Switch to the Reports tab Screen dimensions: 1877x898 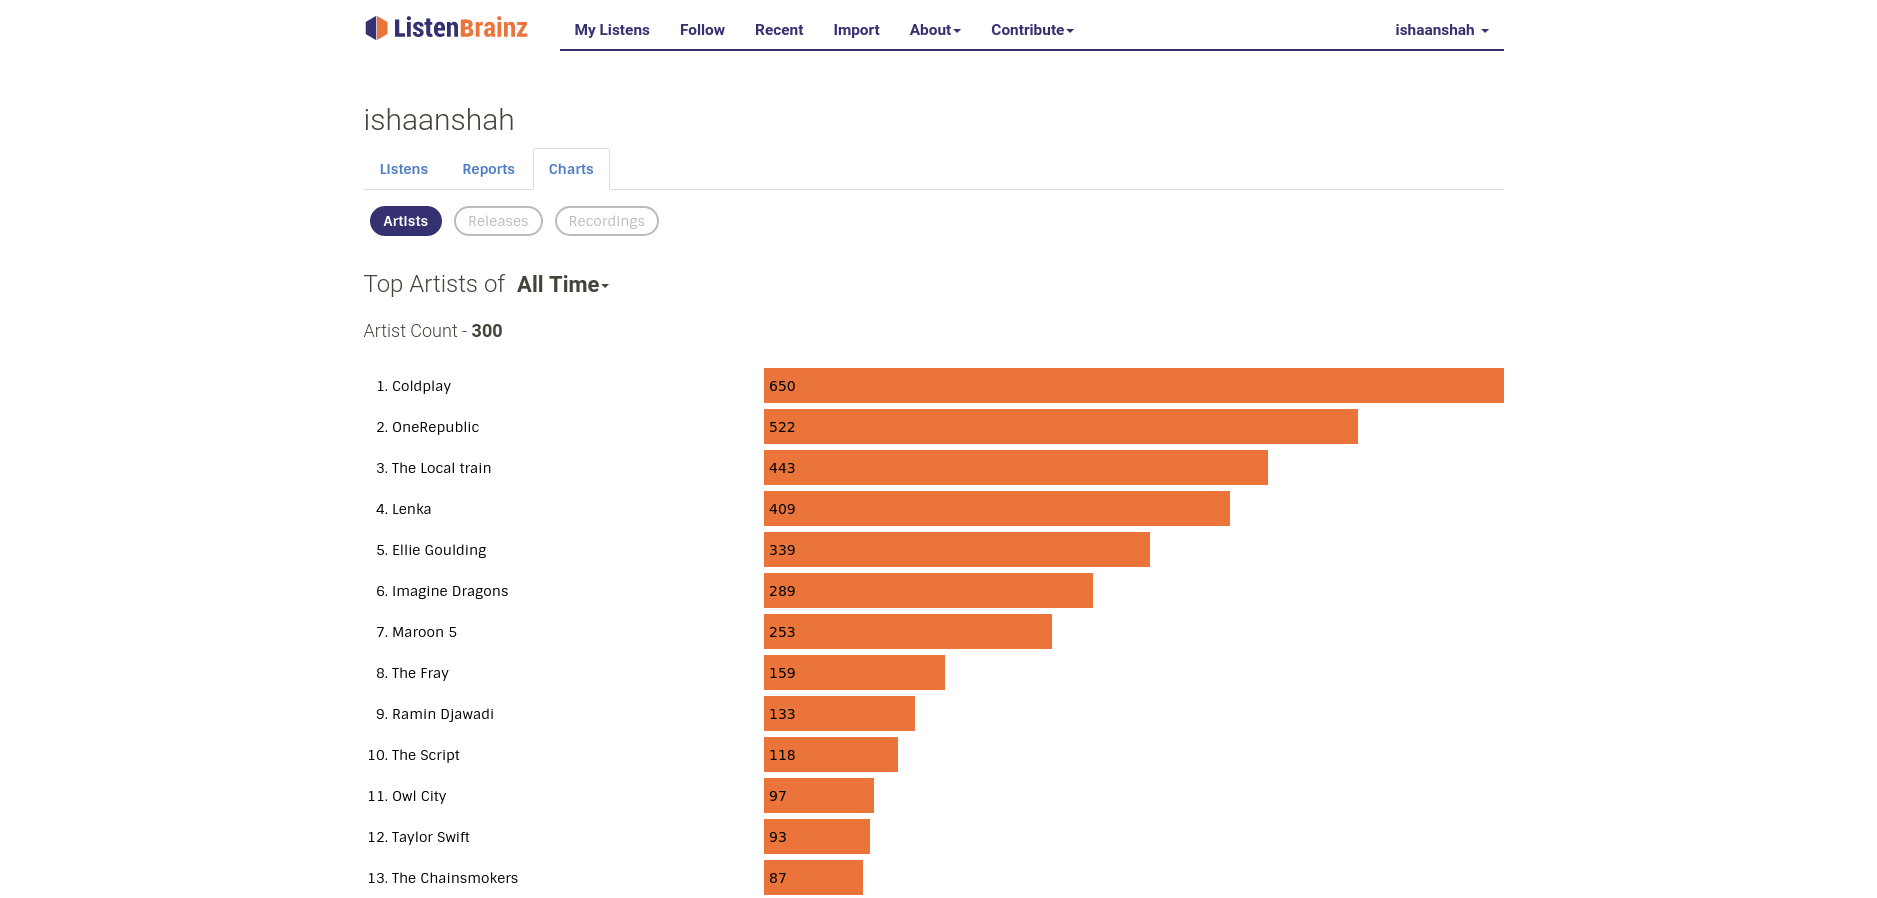coord(488,169)
